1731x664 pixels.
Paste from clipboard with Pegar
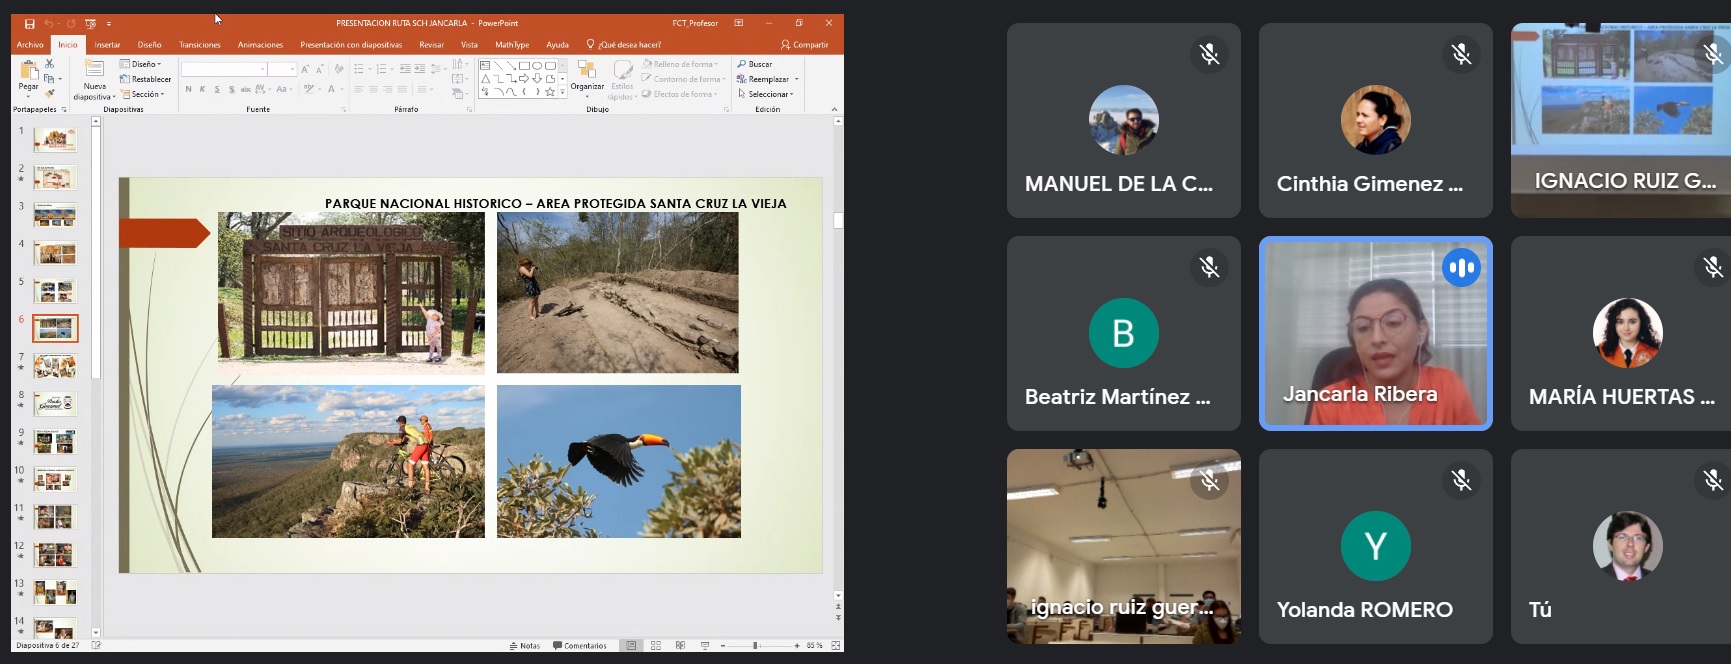point(28,76)
